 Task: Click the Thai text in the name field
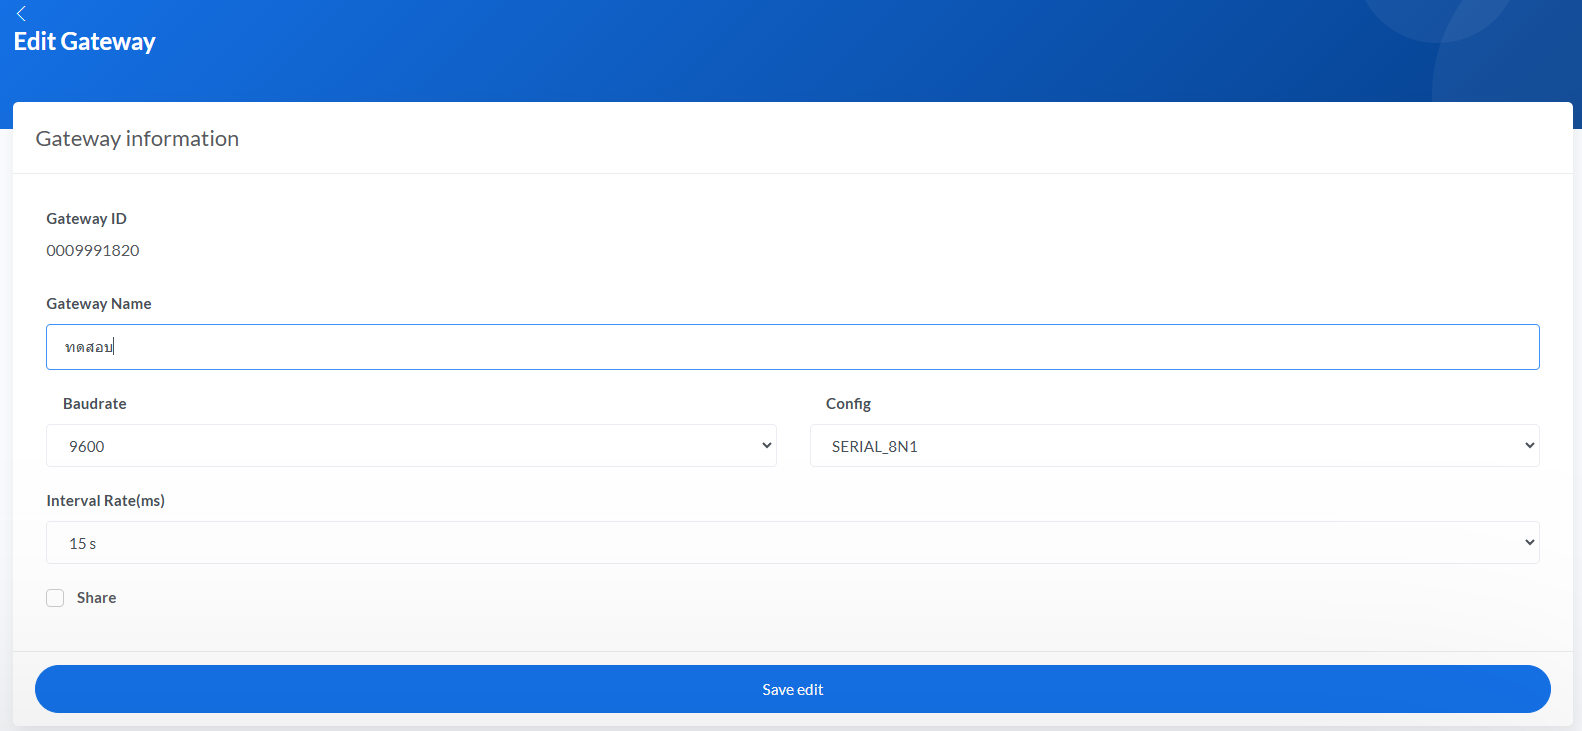click(x=89, y=347)
